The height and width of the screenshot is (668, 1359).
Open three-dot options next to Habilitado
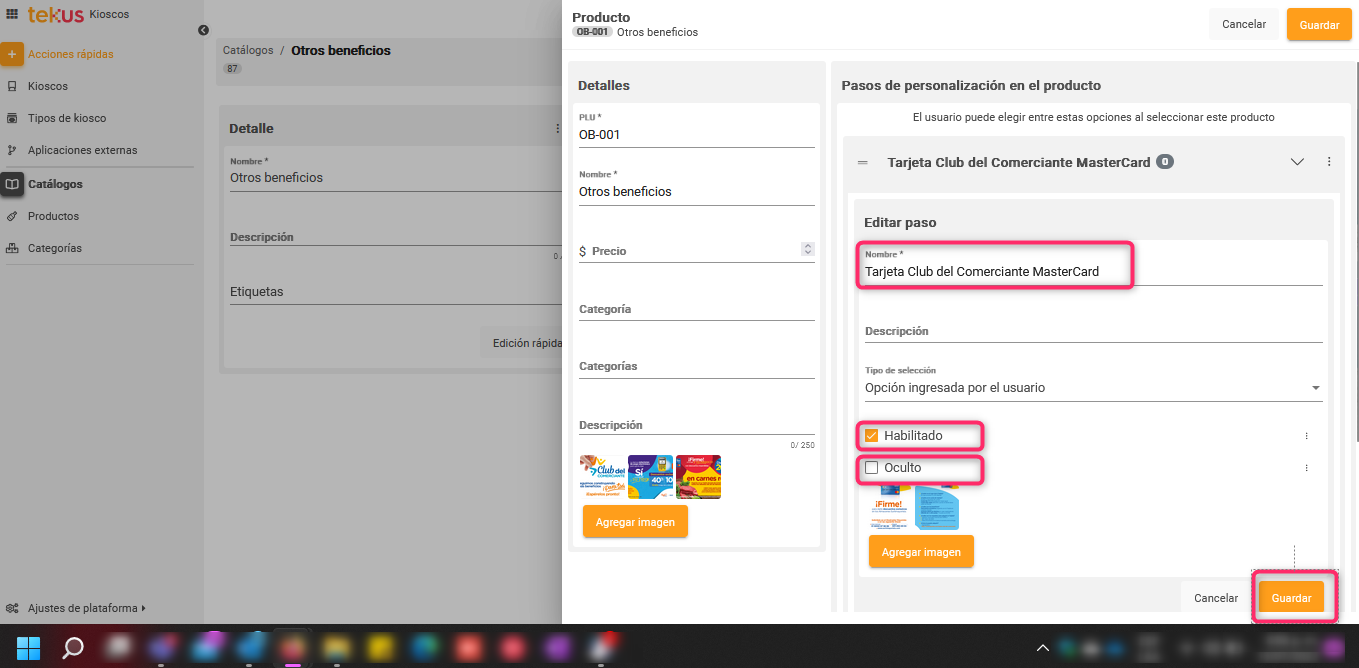(x=1306, y=436)
